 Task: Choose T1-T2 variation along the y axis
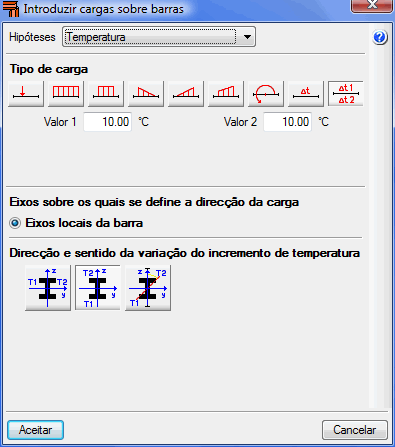tap(48, 288)
